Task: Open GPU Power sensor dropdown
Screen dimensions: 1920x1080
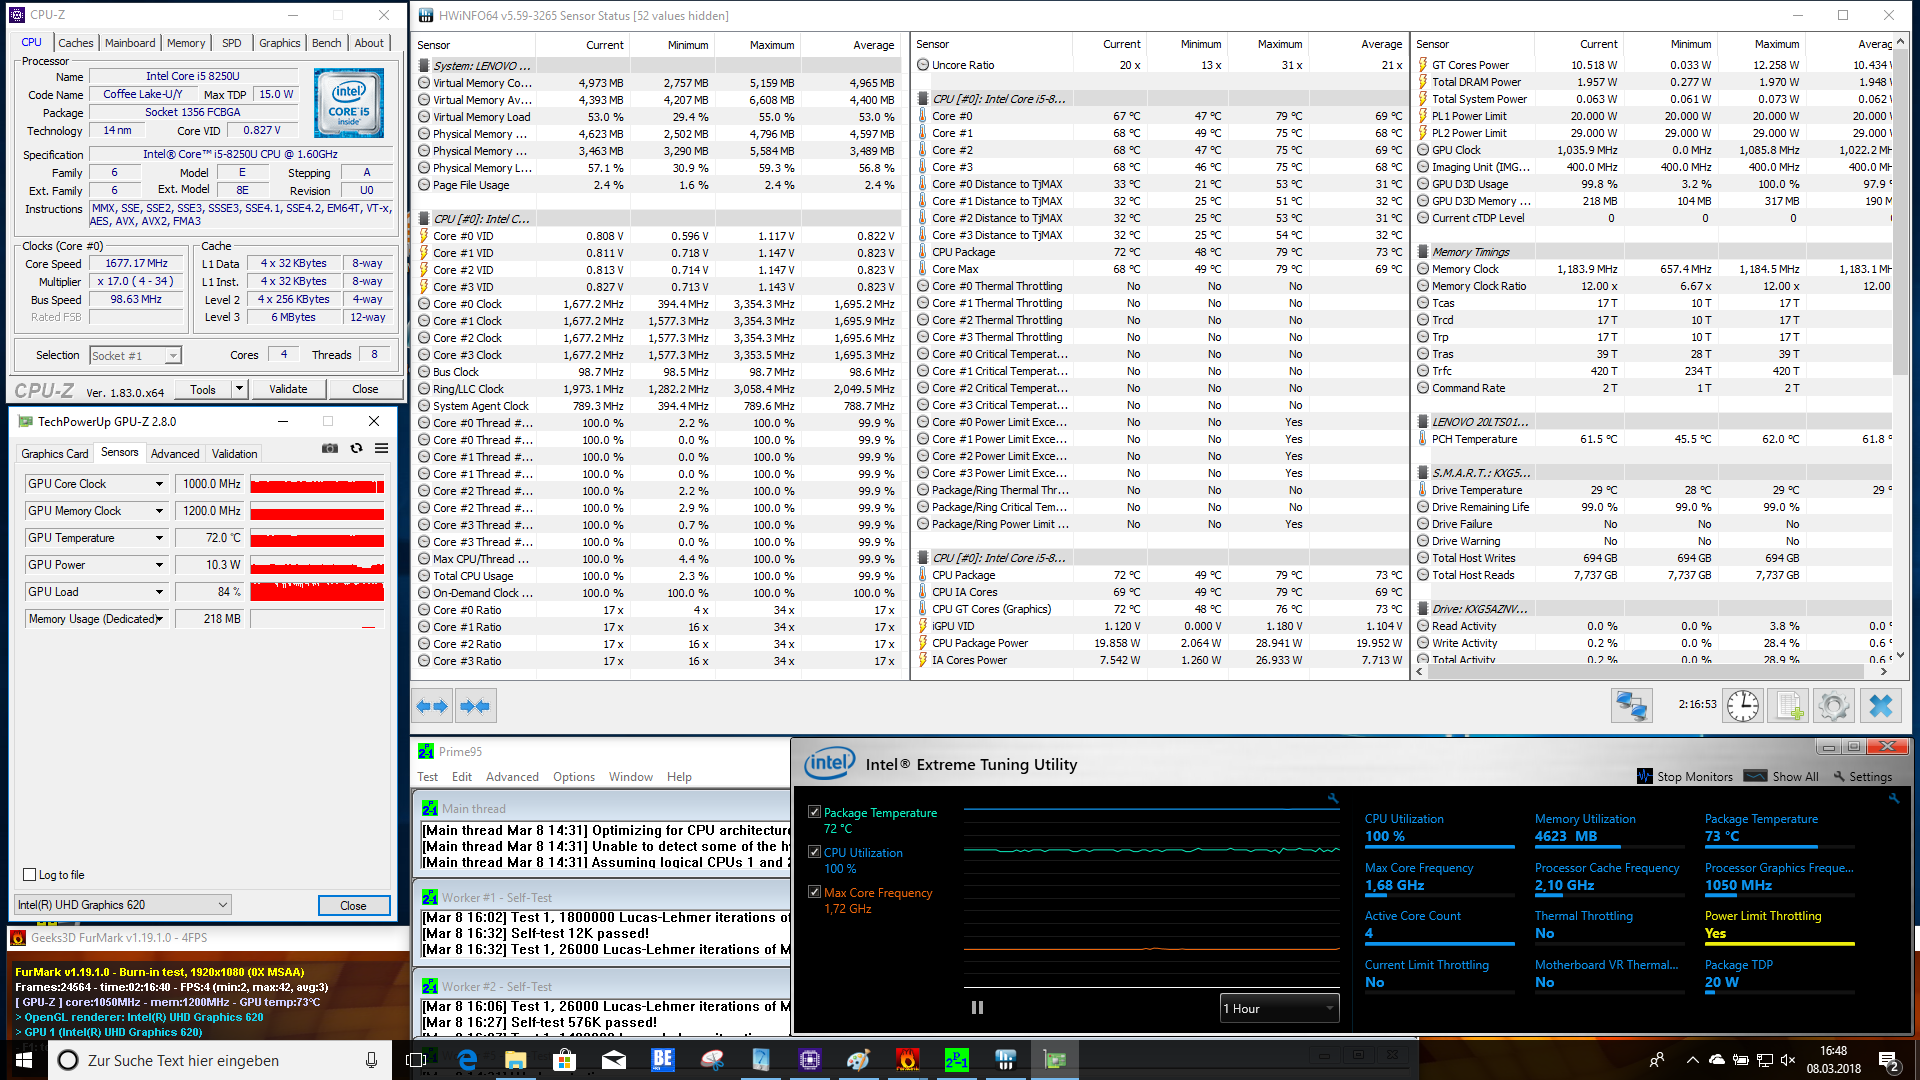Action: (159, 565)
